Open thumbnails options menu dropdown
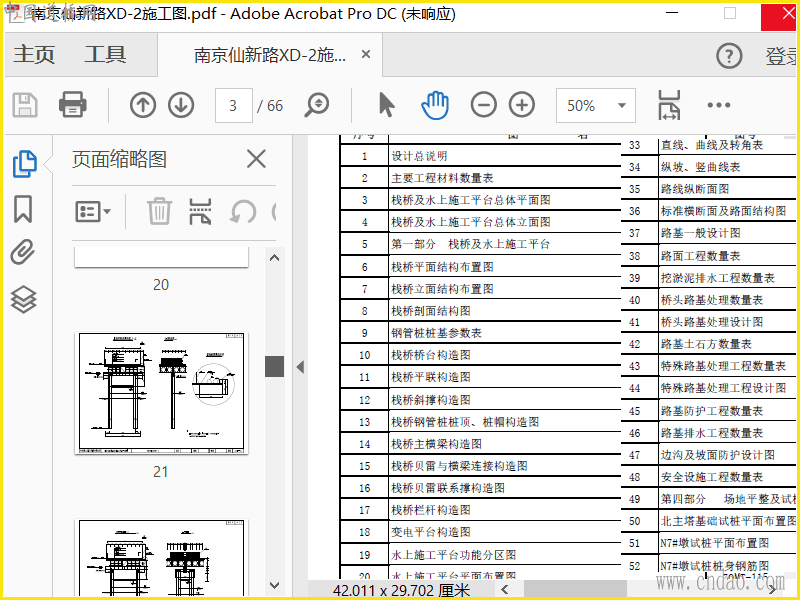 pos(93,211)
